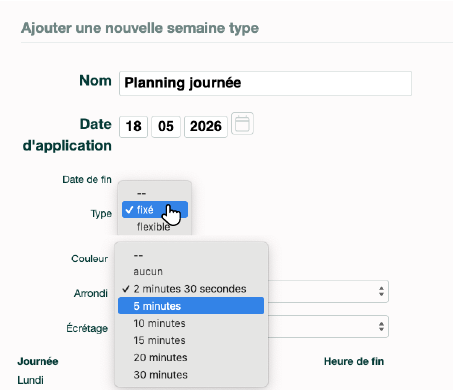Click the Nom label
This screenshot has width=453, height=391.
tap(95, 81)
